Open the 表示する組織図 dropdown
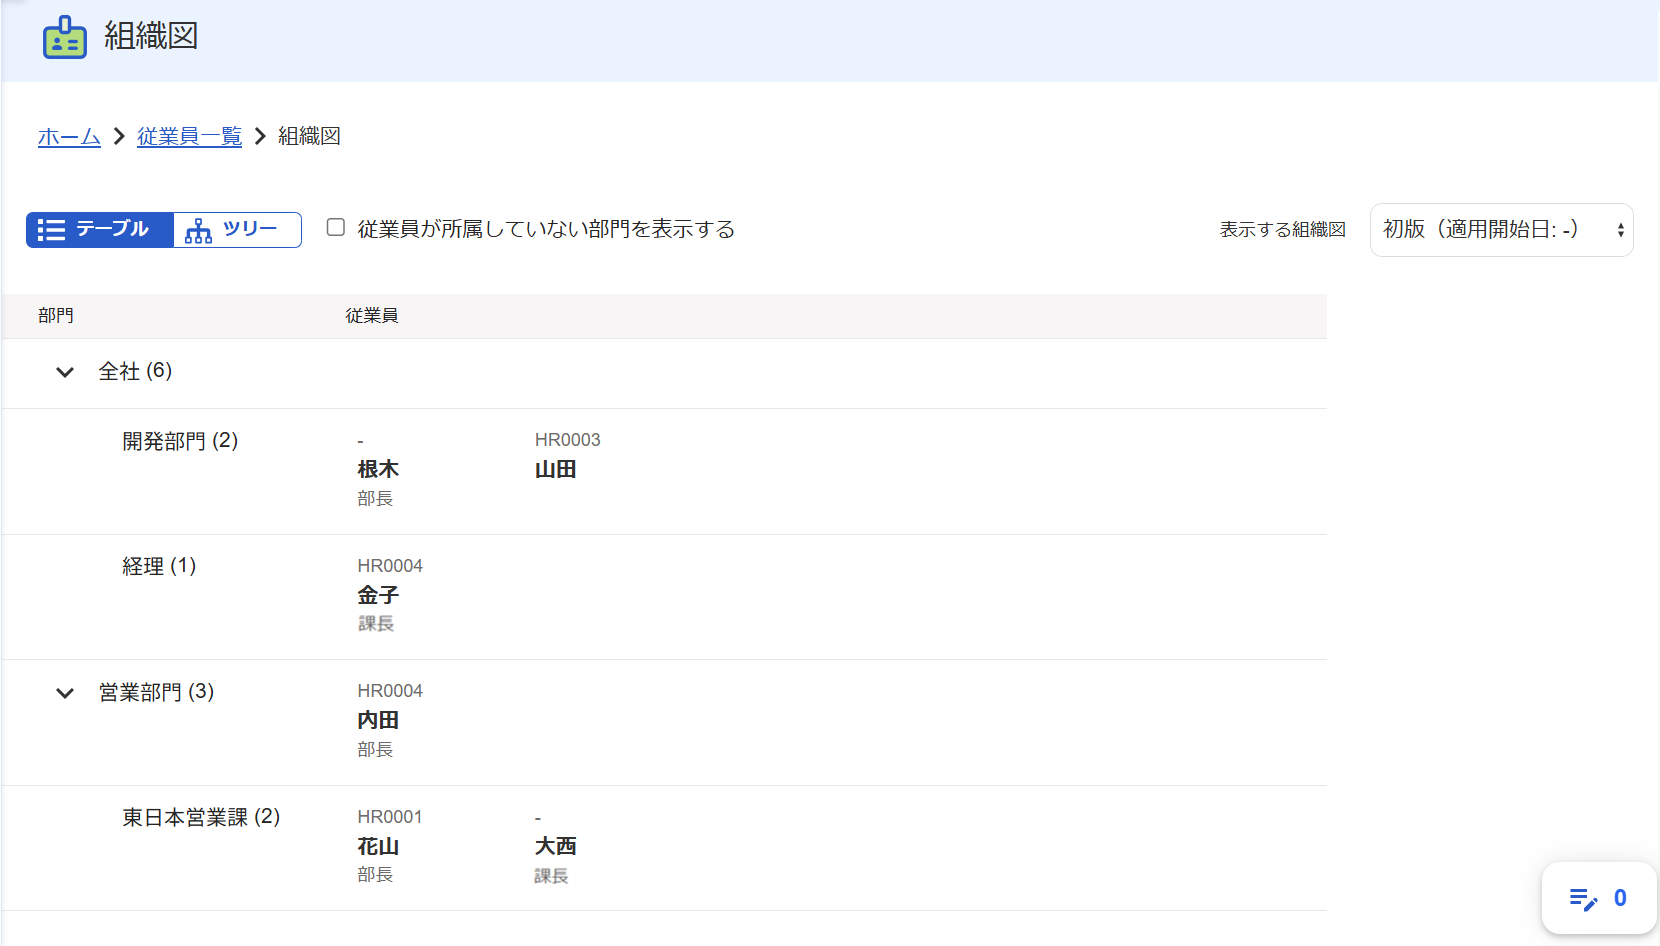 pos(1501,230)
